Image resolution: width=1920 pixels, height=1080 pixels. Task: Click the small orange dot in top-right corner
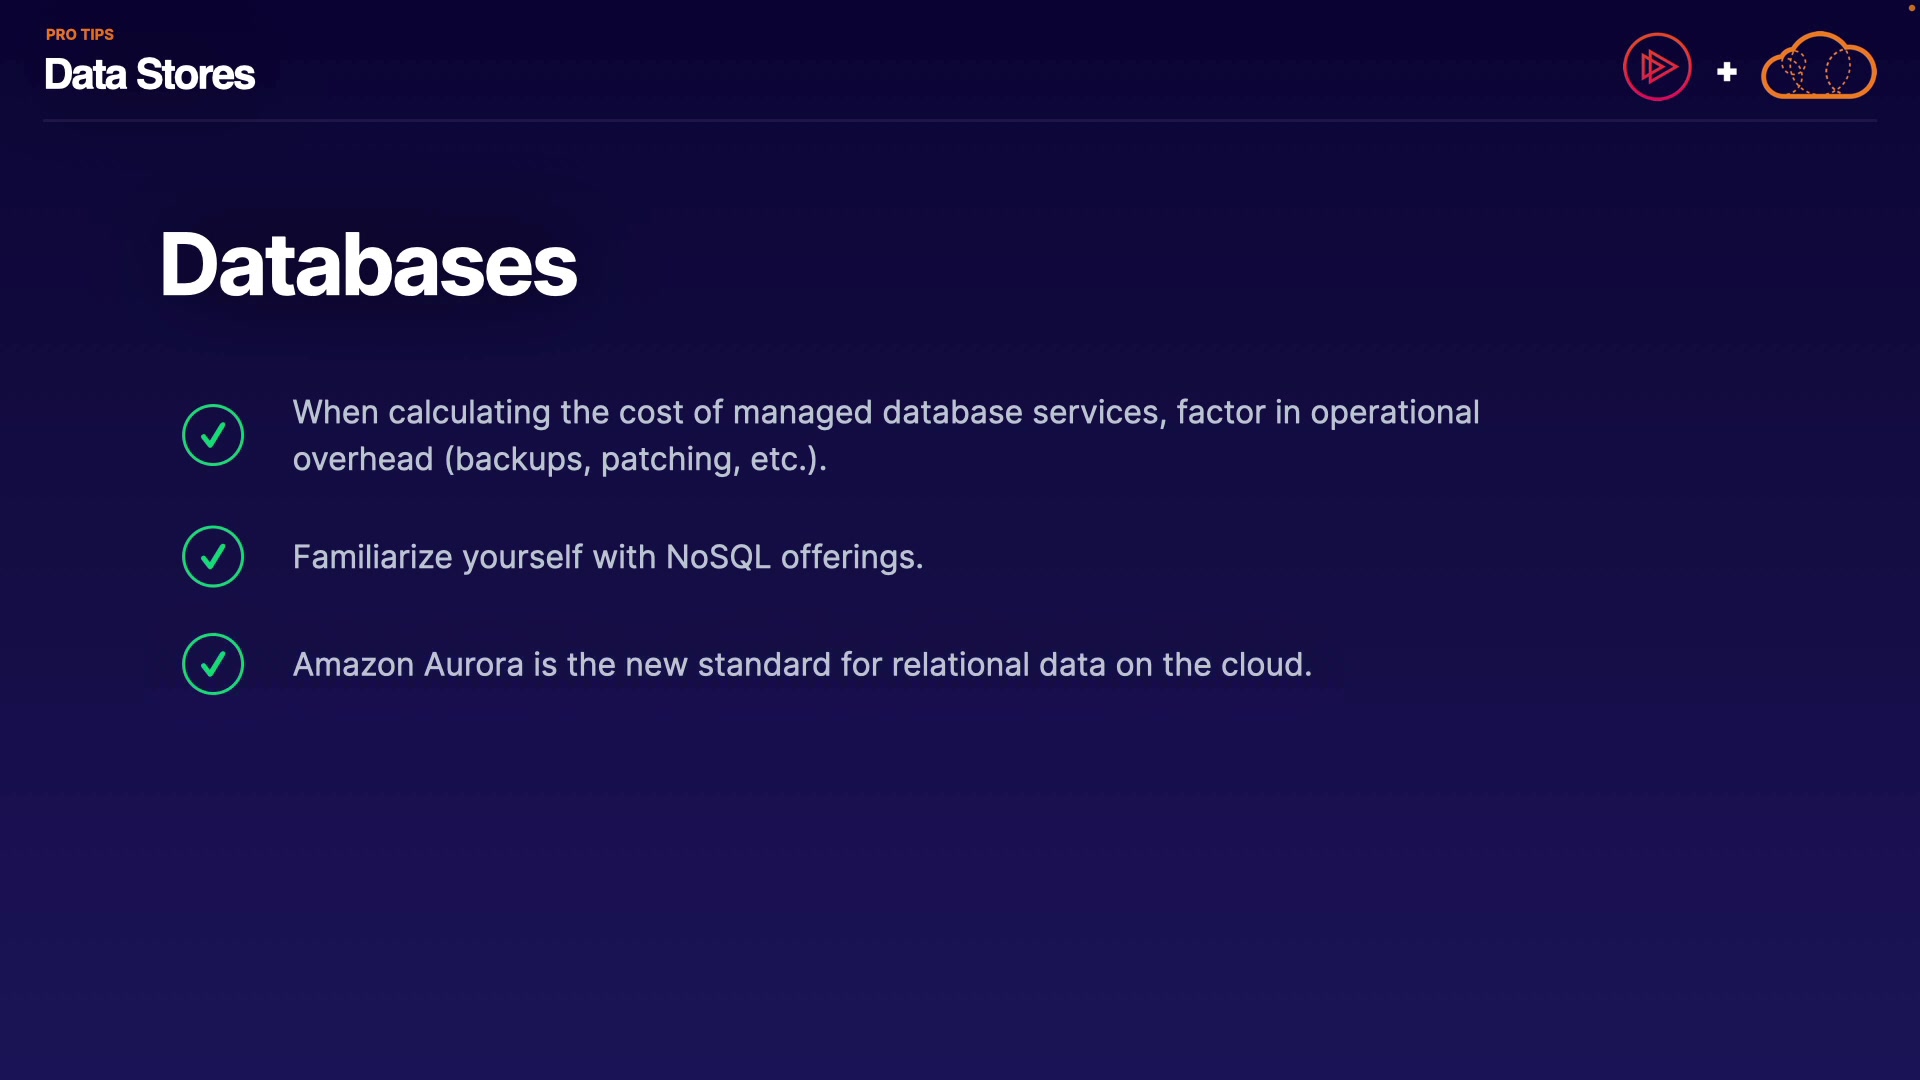[1911, 8]
